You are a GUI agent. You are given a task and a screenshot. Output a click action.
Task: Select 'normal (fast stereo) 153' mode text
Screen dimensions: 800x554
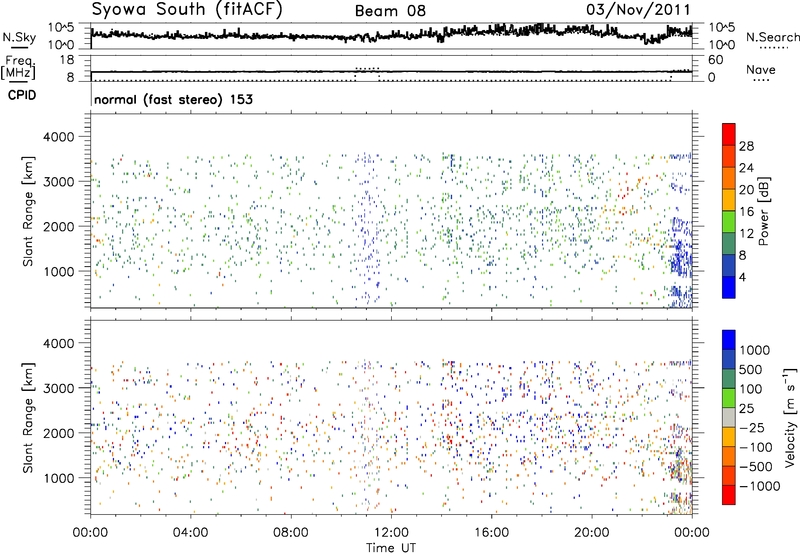pyautogui.click(x=173, y=99)
